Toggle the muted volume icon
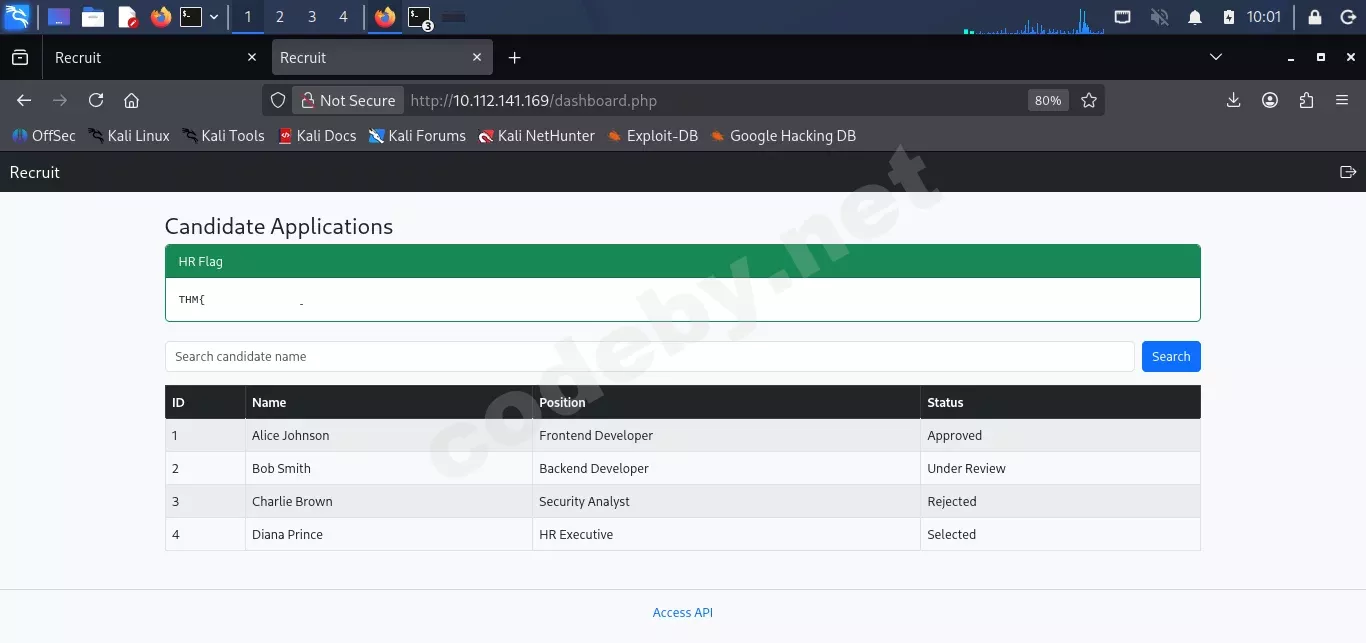 (x=1160, y=17)
